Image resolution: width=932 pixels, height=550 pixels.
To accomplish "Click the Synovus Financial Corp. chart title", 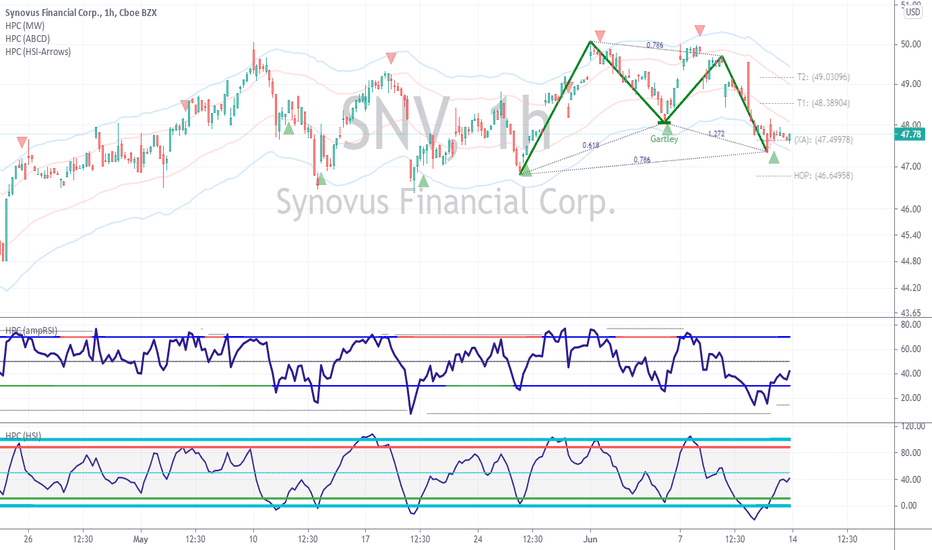I will click(x=81, y=12).
